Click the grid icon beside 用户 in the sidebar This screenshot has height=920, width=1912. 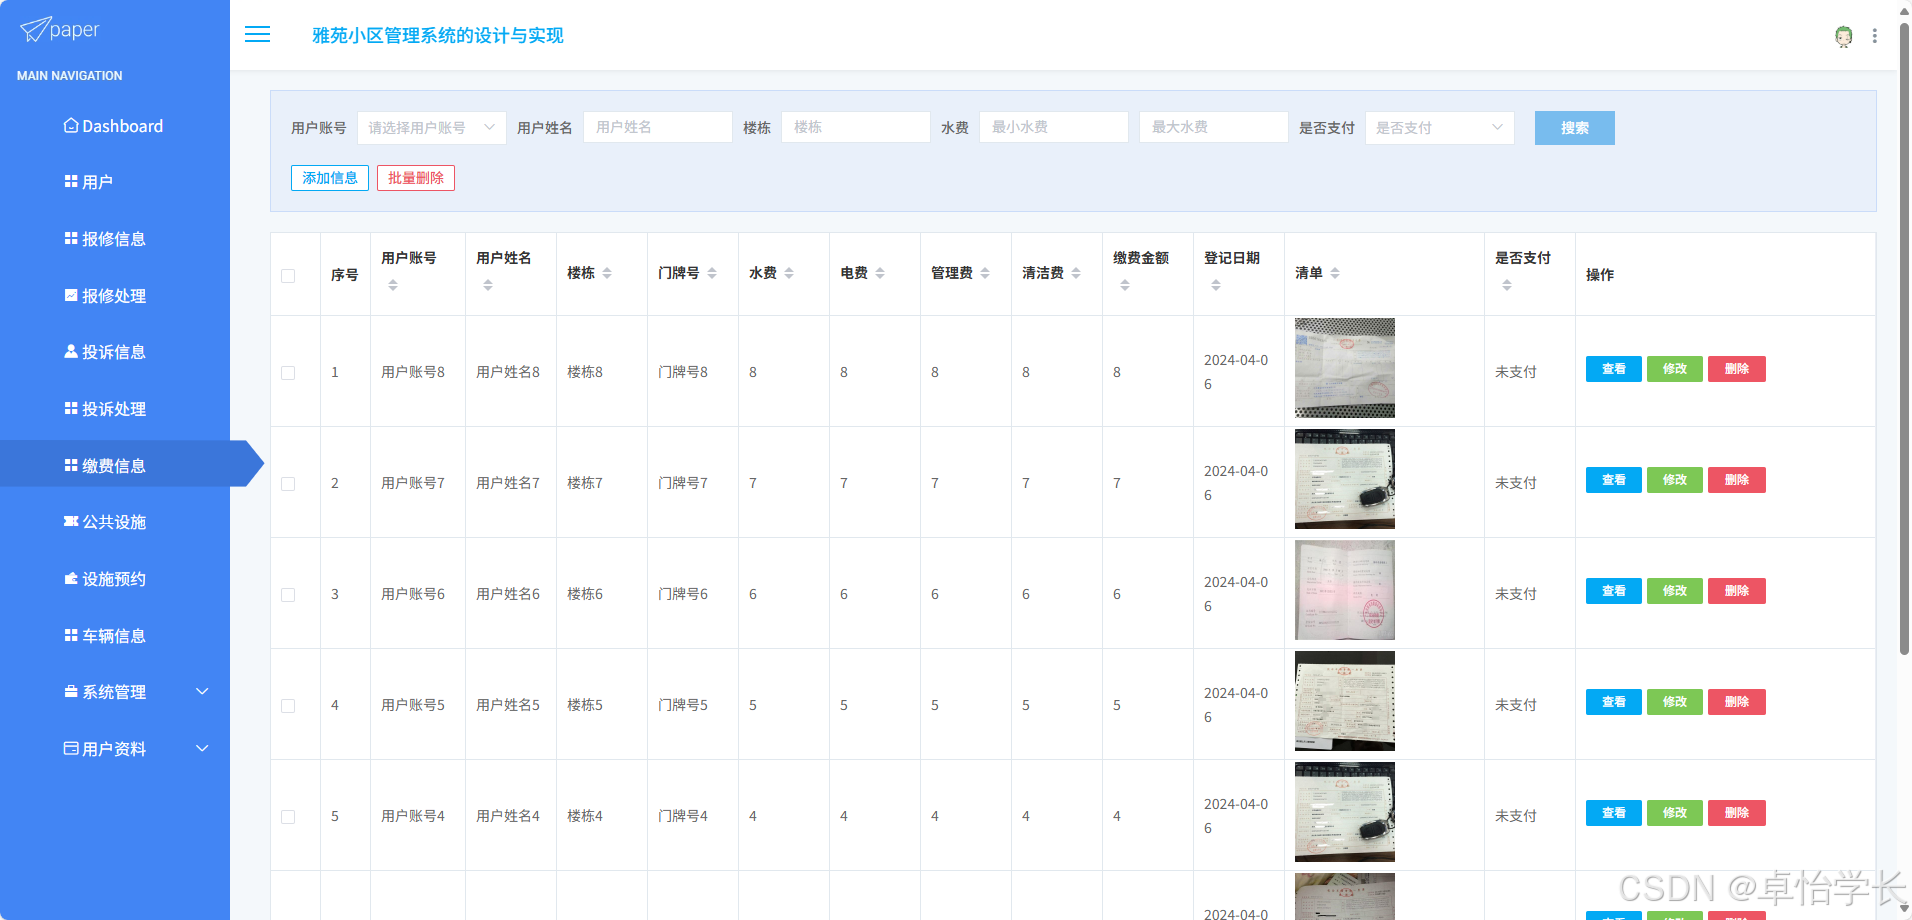point(71,182)
